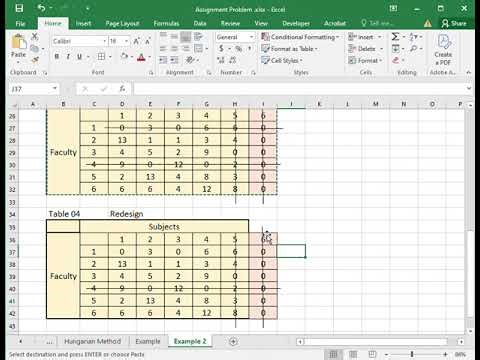Open Cell Styles menu
480x360 pixels.
click(x=282, y=60)
